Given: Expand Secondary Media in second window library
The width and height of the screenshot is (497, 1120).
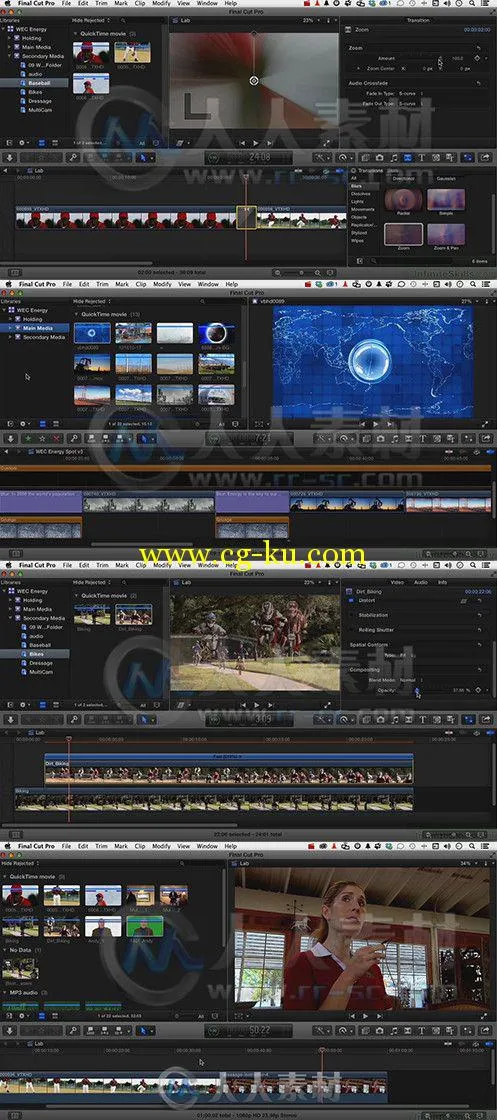Looking at the screenshot, I should coord(10,337).
